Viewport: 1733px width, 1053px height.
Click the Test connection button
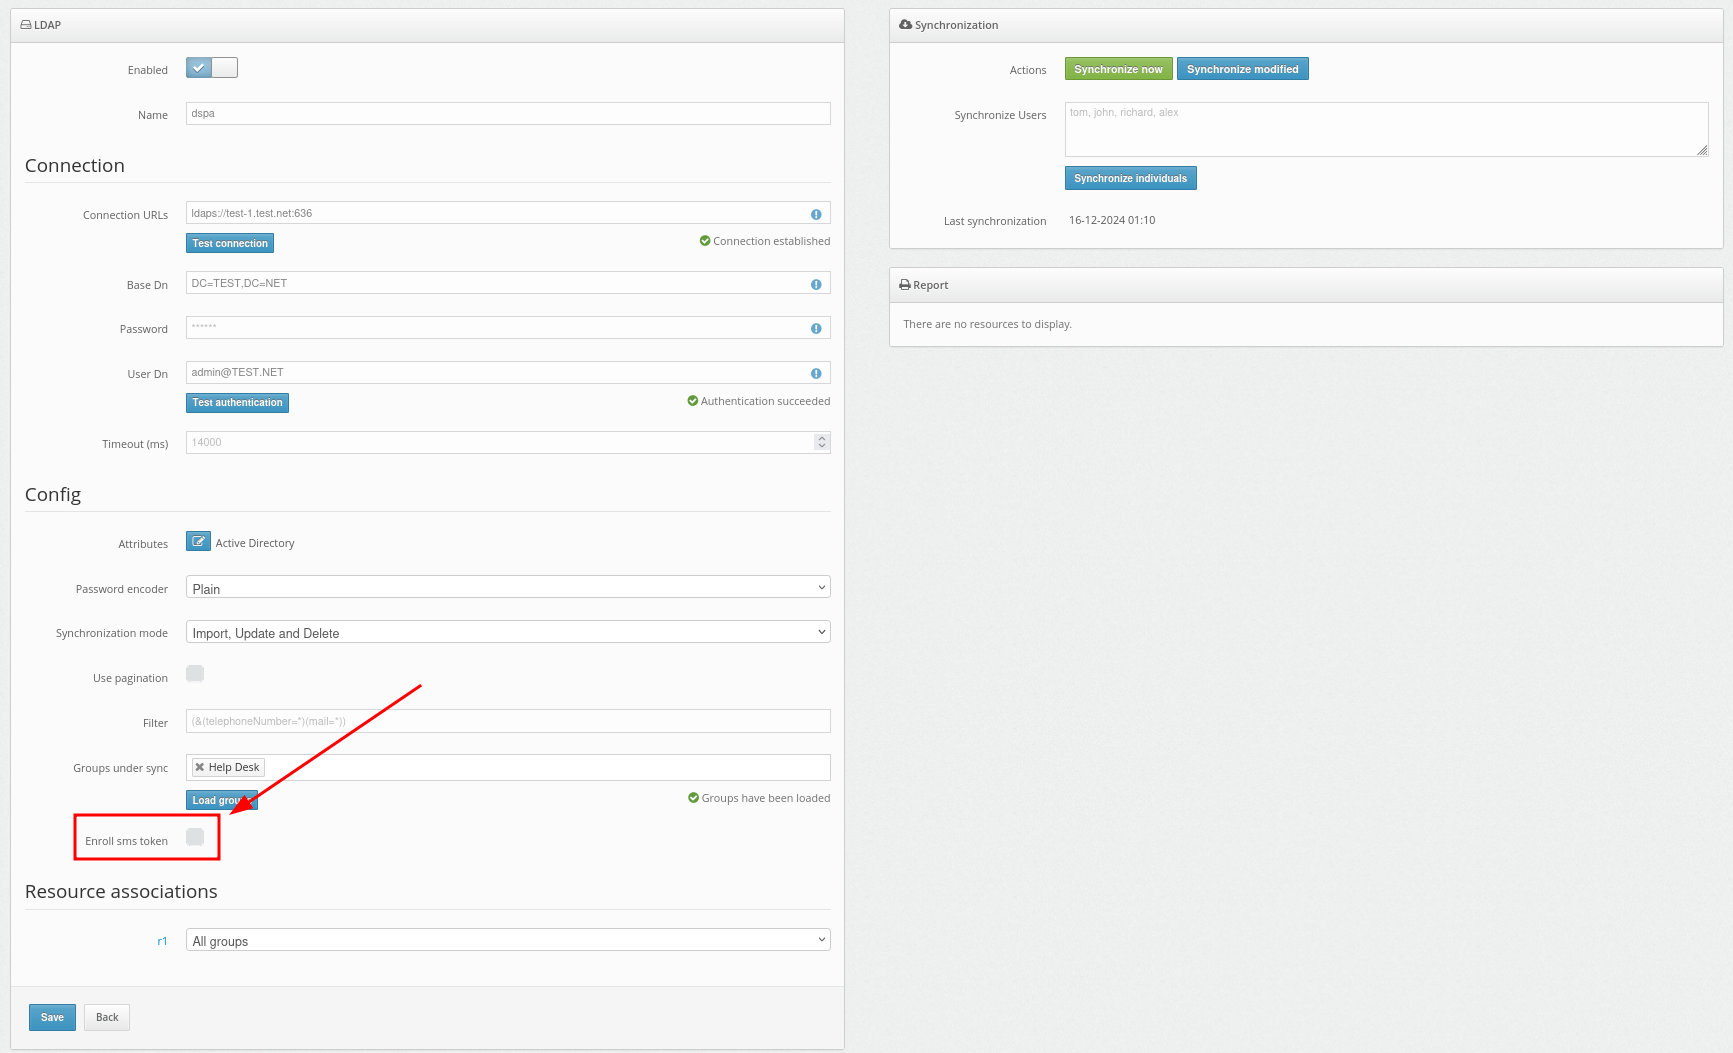(230, 243)
